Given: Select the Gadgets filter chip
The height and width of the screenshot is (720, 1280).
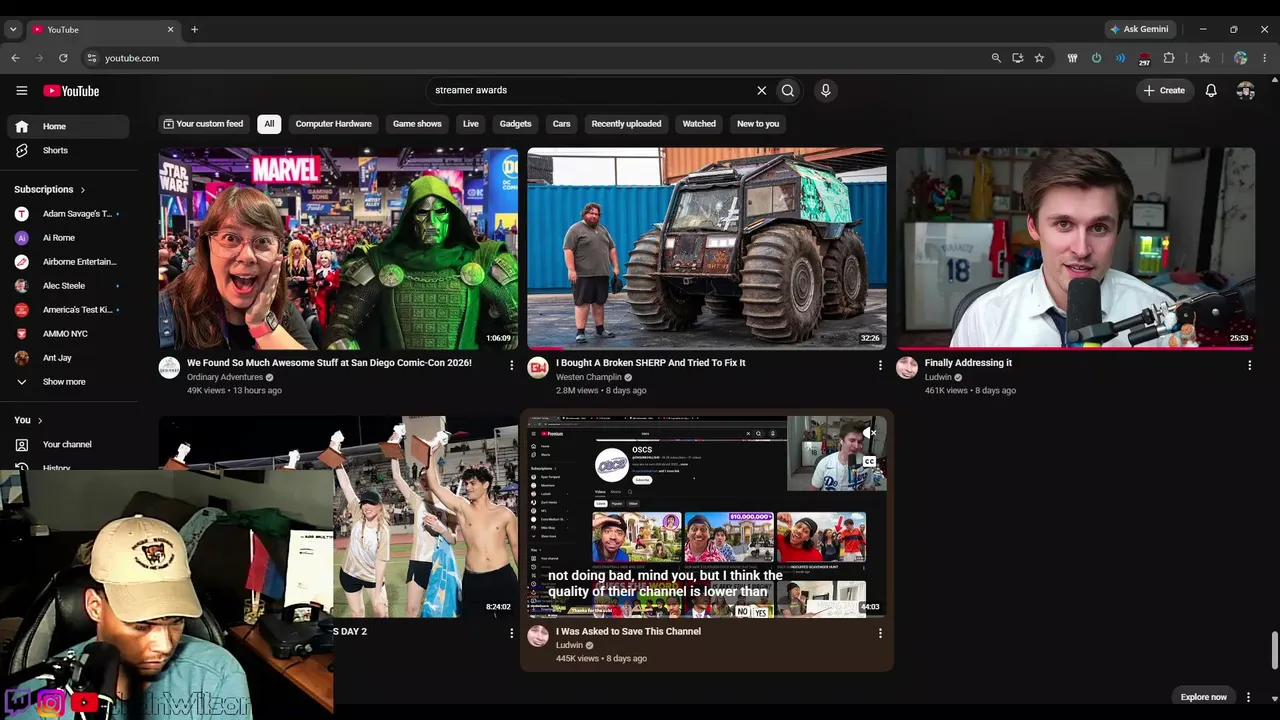Looking at the screenshot, I should click(x=516, y=124).
